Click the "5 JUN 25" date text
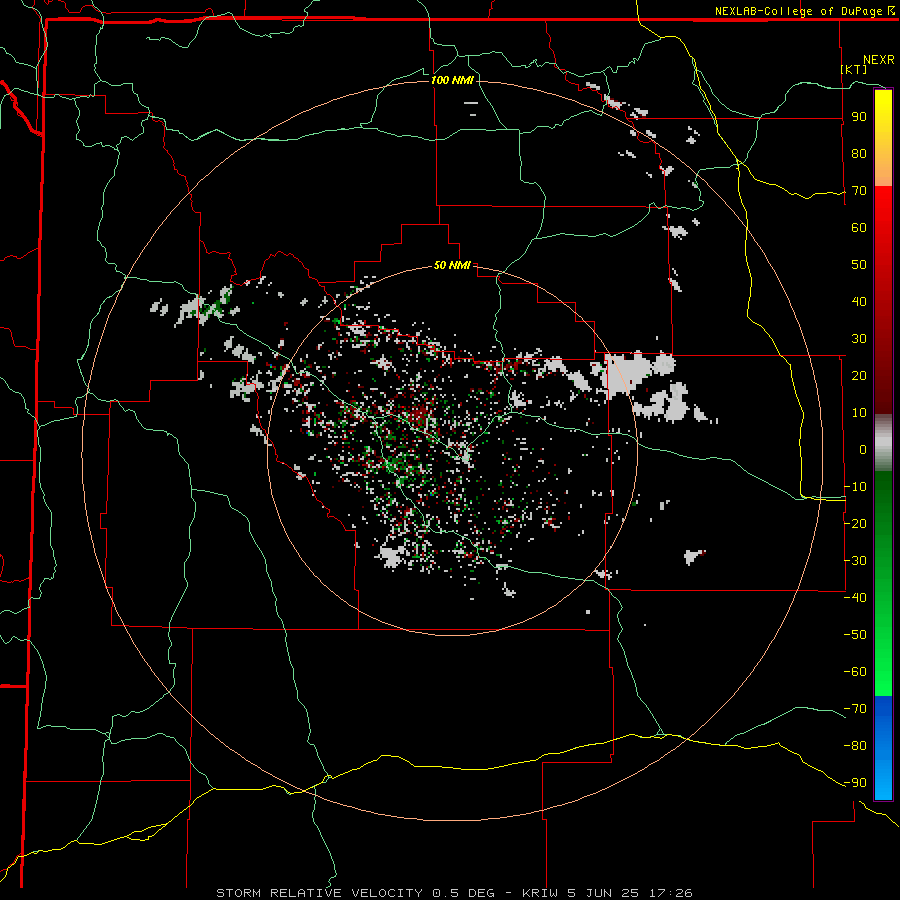This screenshot has height=900, width=900. (x=603, y=893)
